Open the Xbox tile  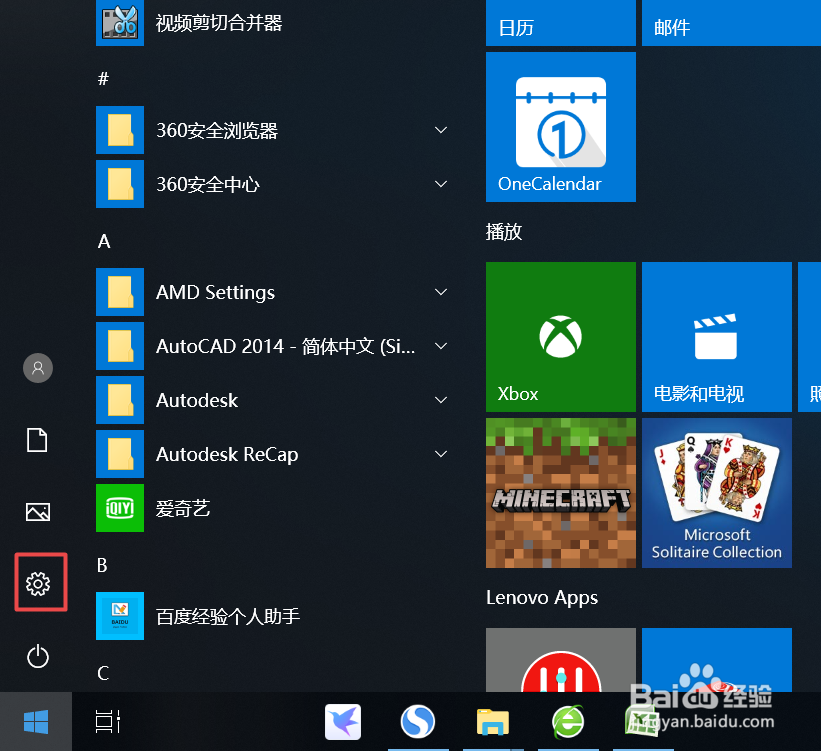561,337
